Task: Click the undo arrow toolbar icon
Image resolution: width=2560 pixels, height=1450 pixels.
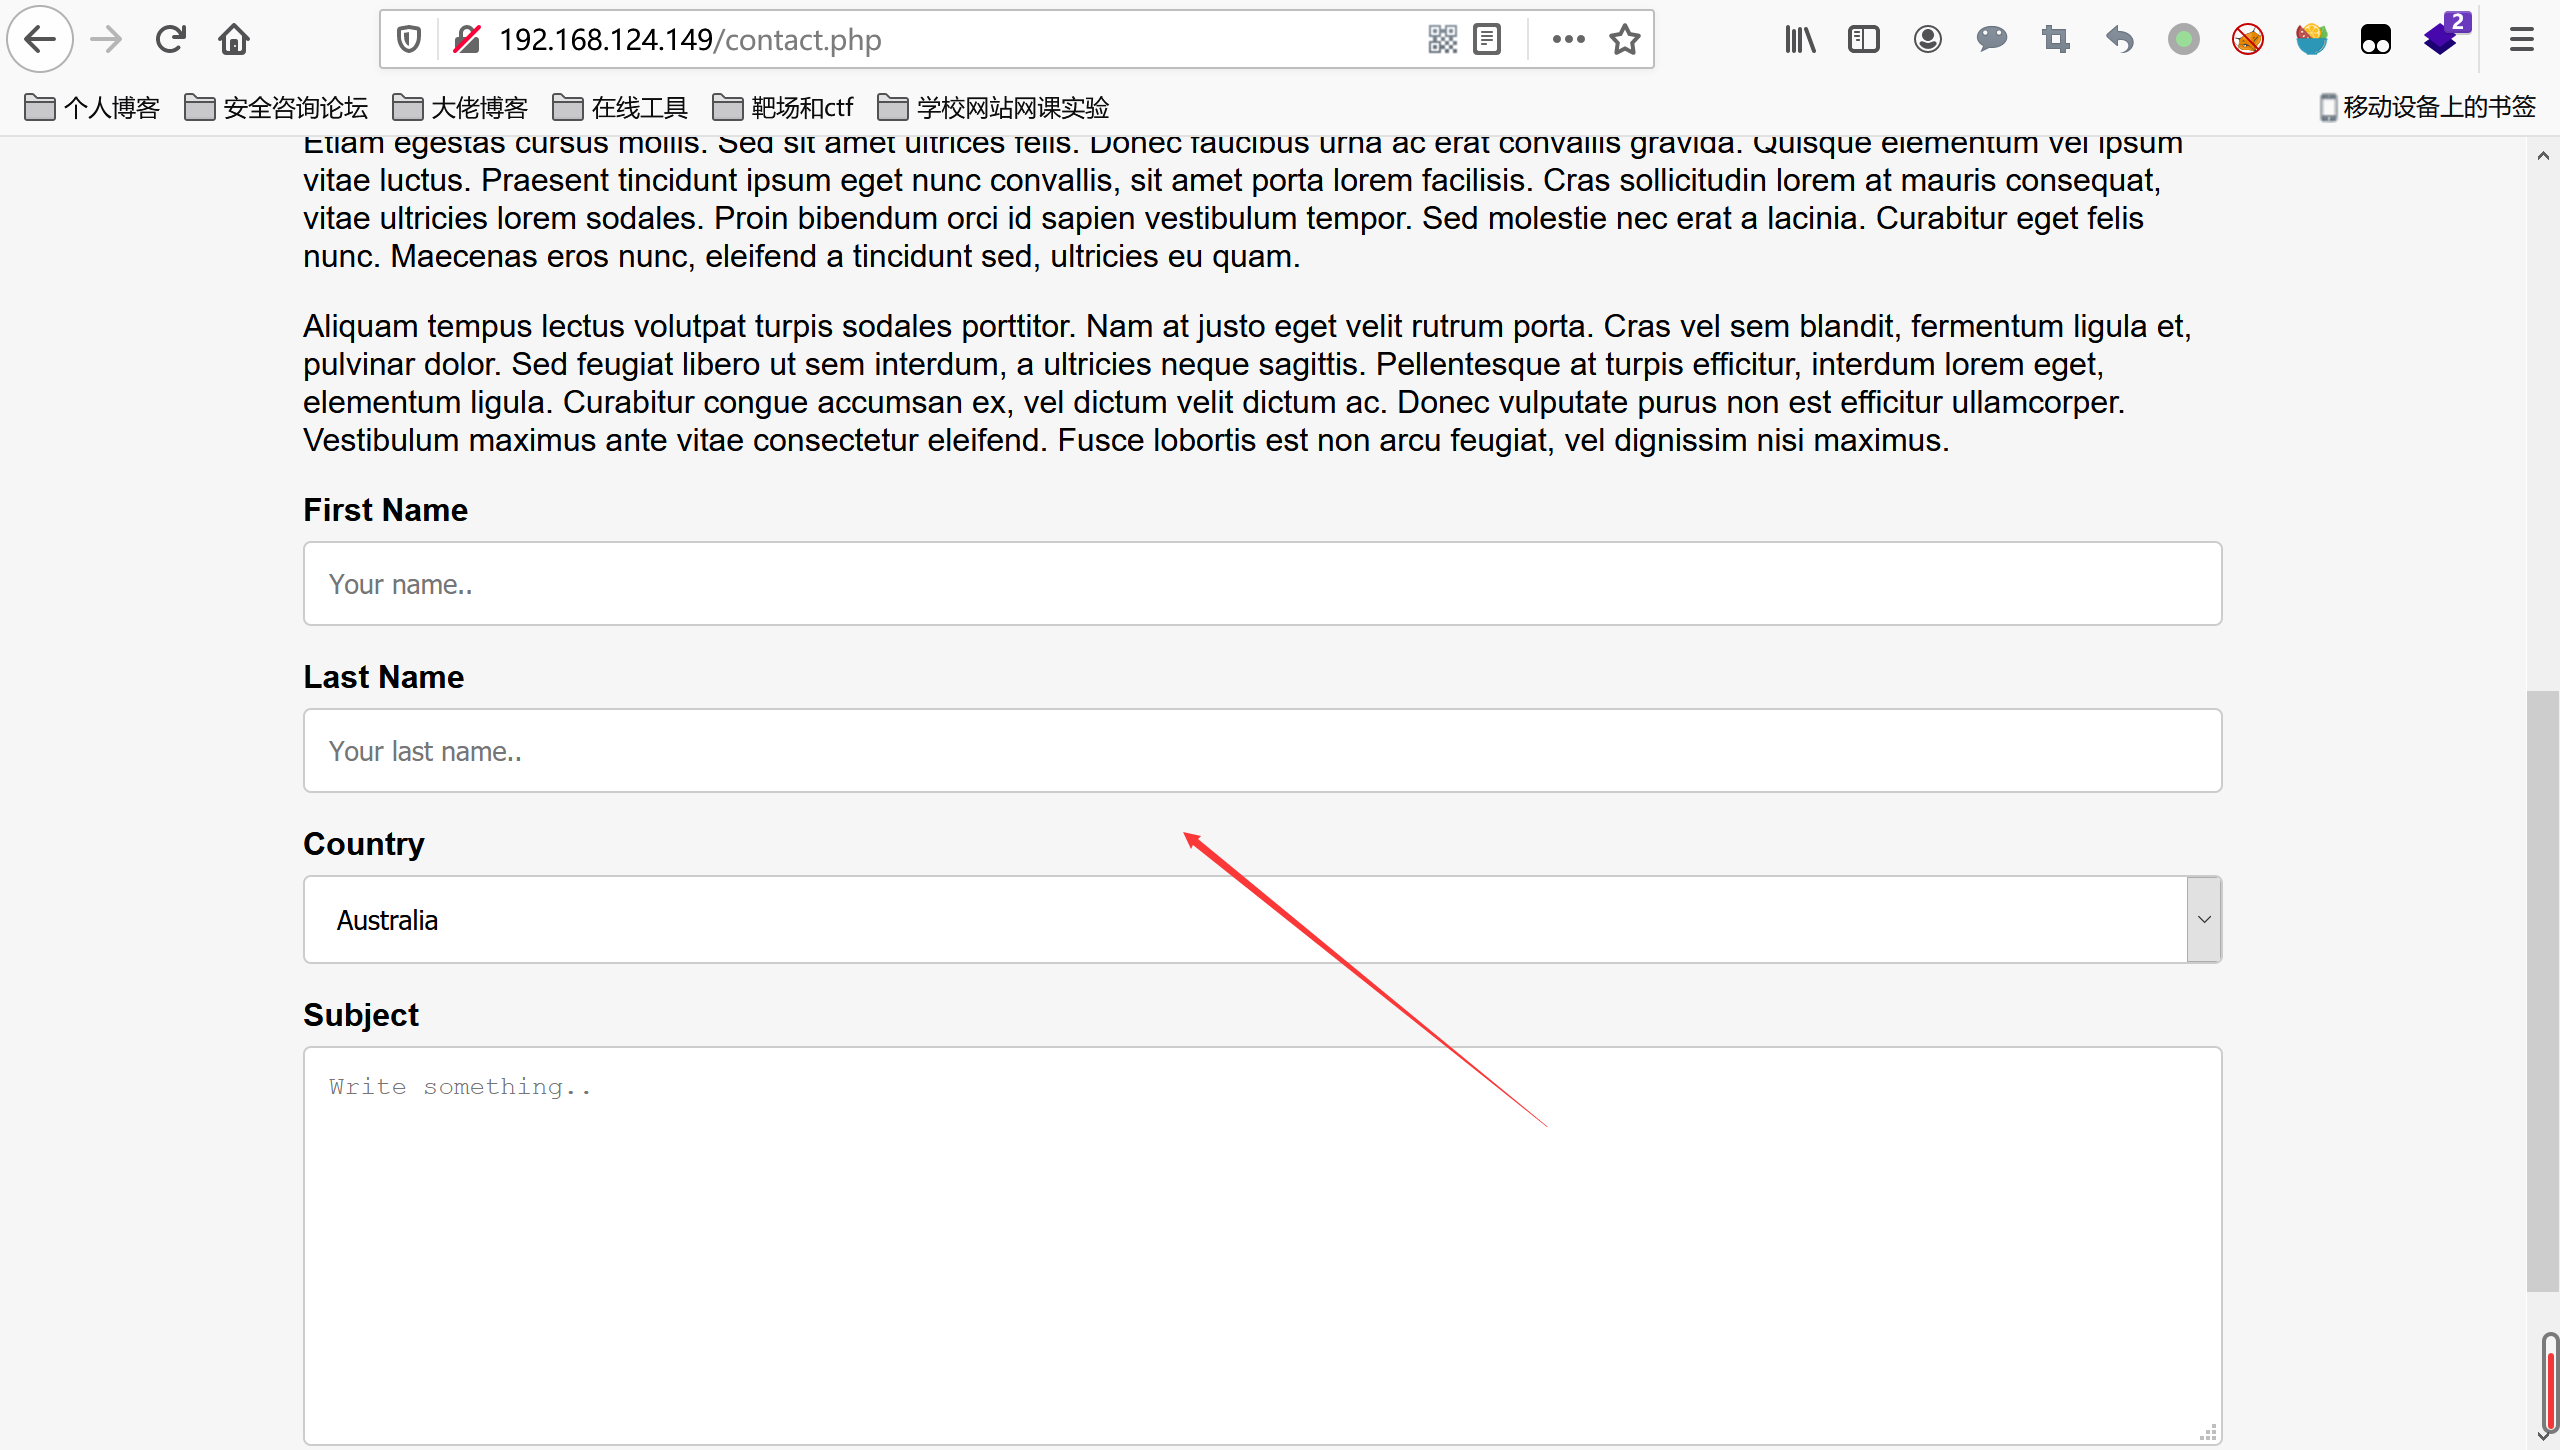Action: click(2120, 40)
